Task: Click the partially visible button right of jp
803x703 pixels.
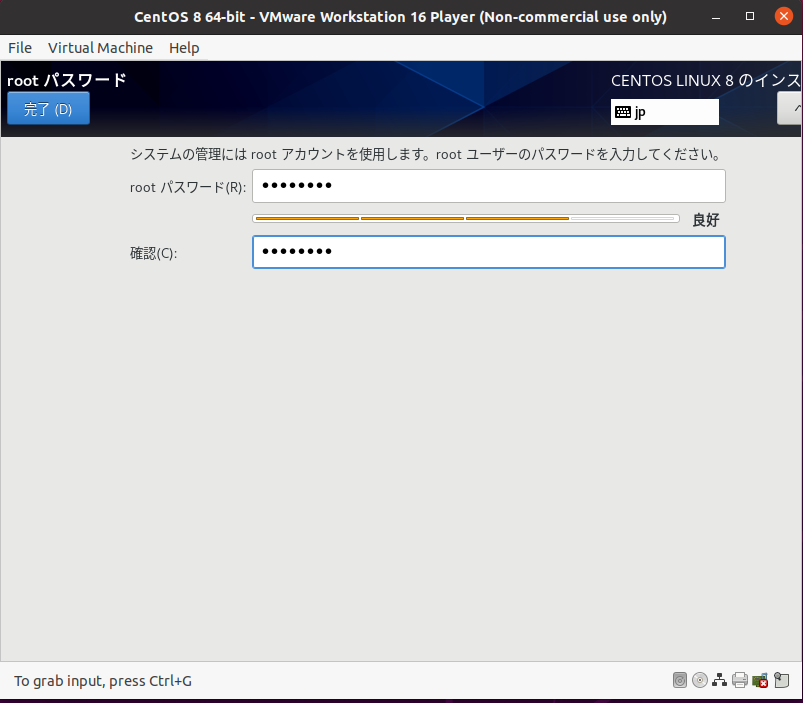Action: 791,109
